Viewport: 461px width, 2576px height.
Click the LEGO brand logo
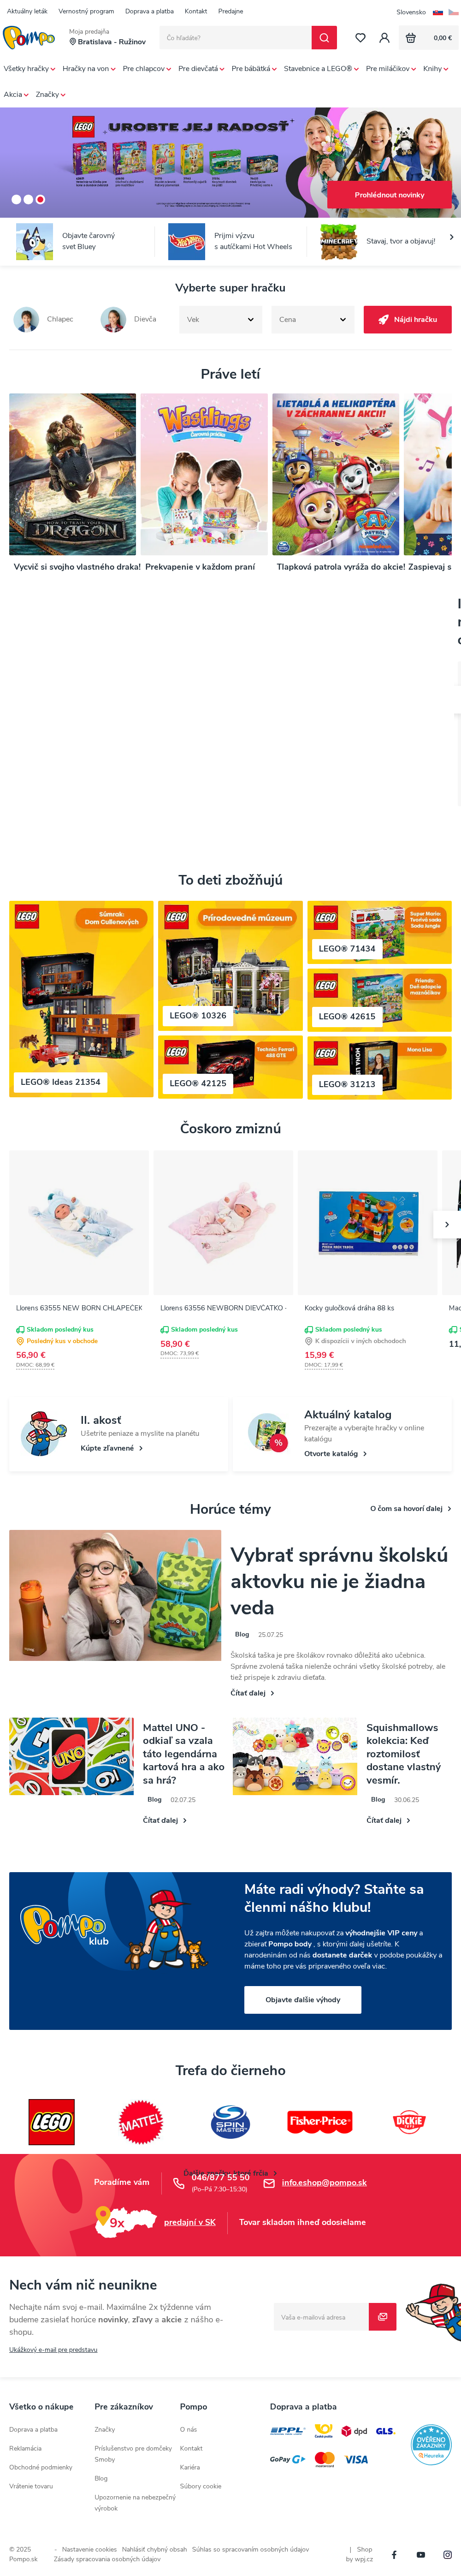[x=51, y=2121]
